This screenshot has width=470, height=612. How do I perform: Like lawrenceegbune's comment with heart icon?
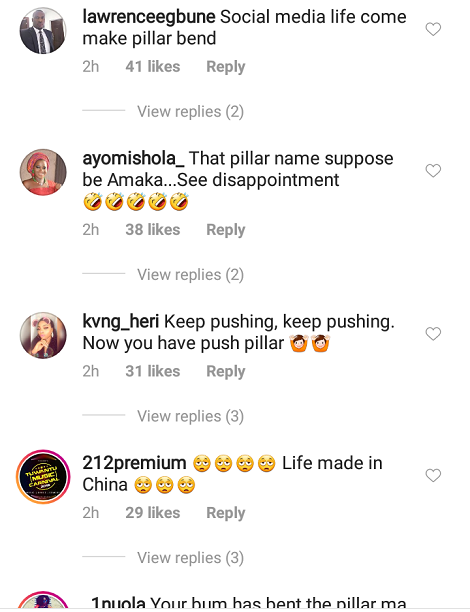click(x=433, y=29)
